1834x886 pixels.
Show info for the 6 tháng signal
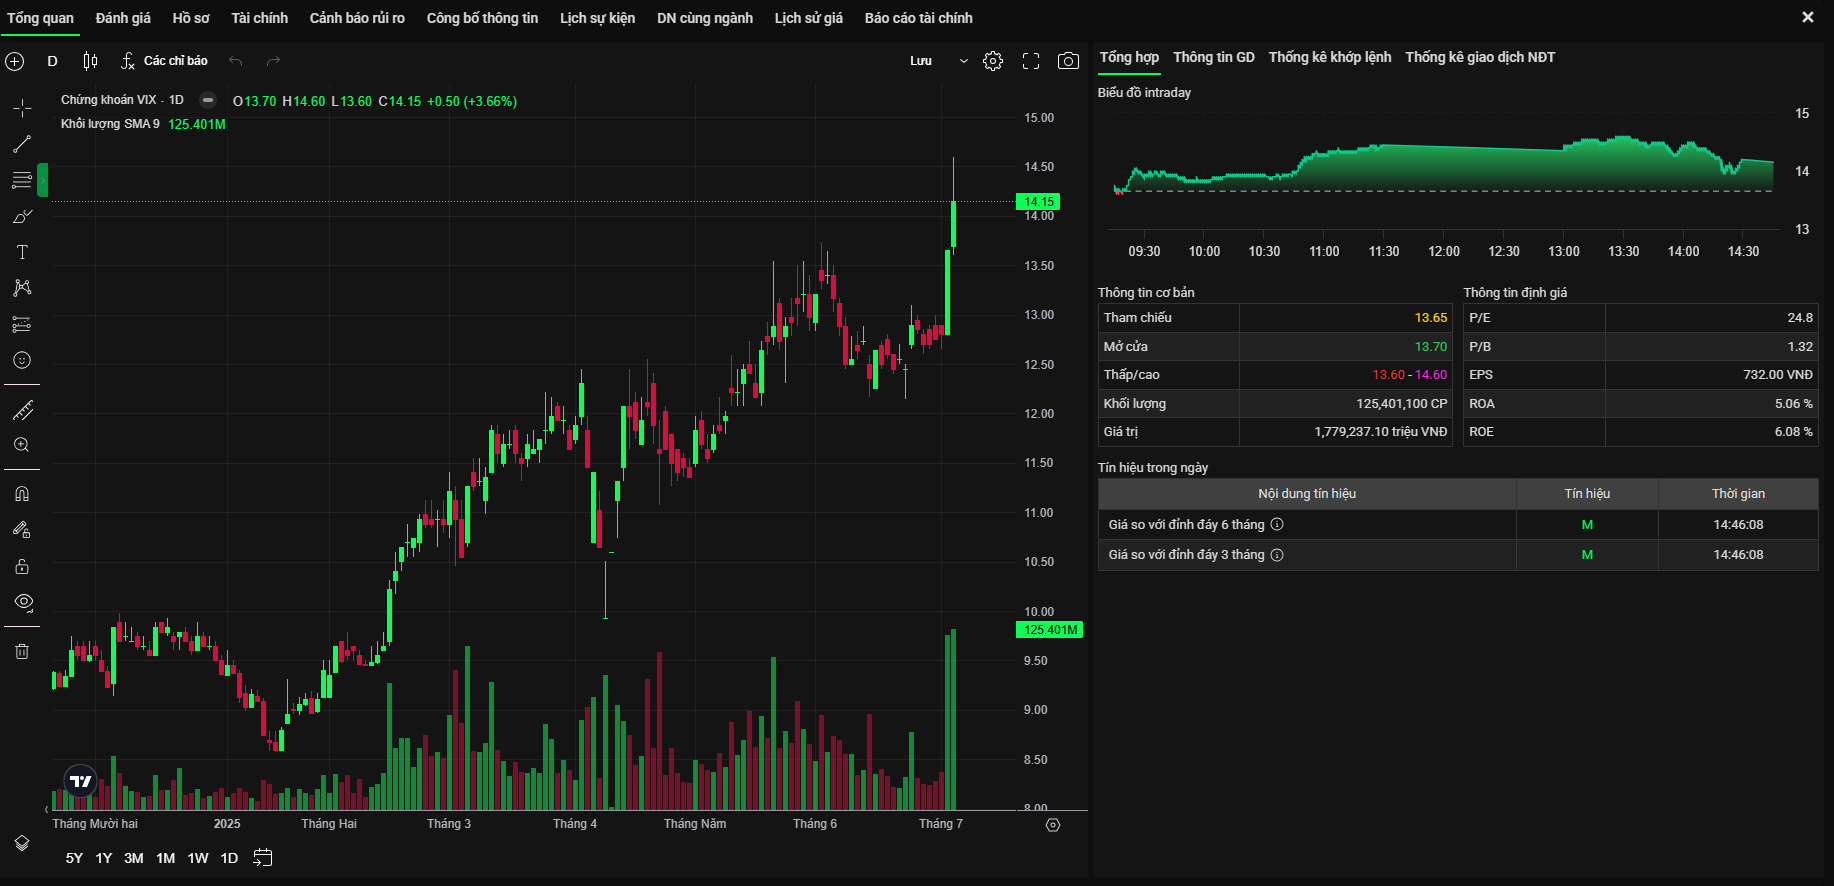(x=1277, y=525)
